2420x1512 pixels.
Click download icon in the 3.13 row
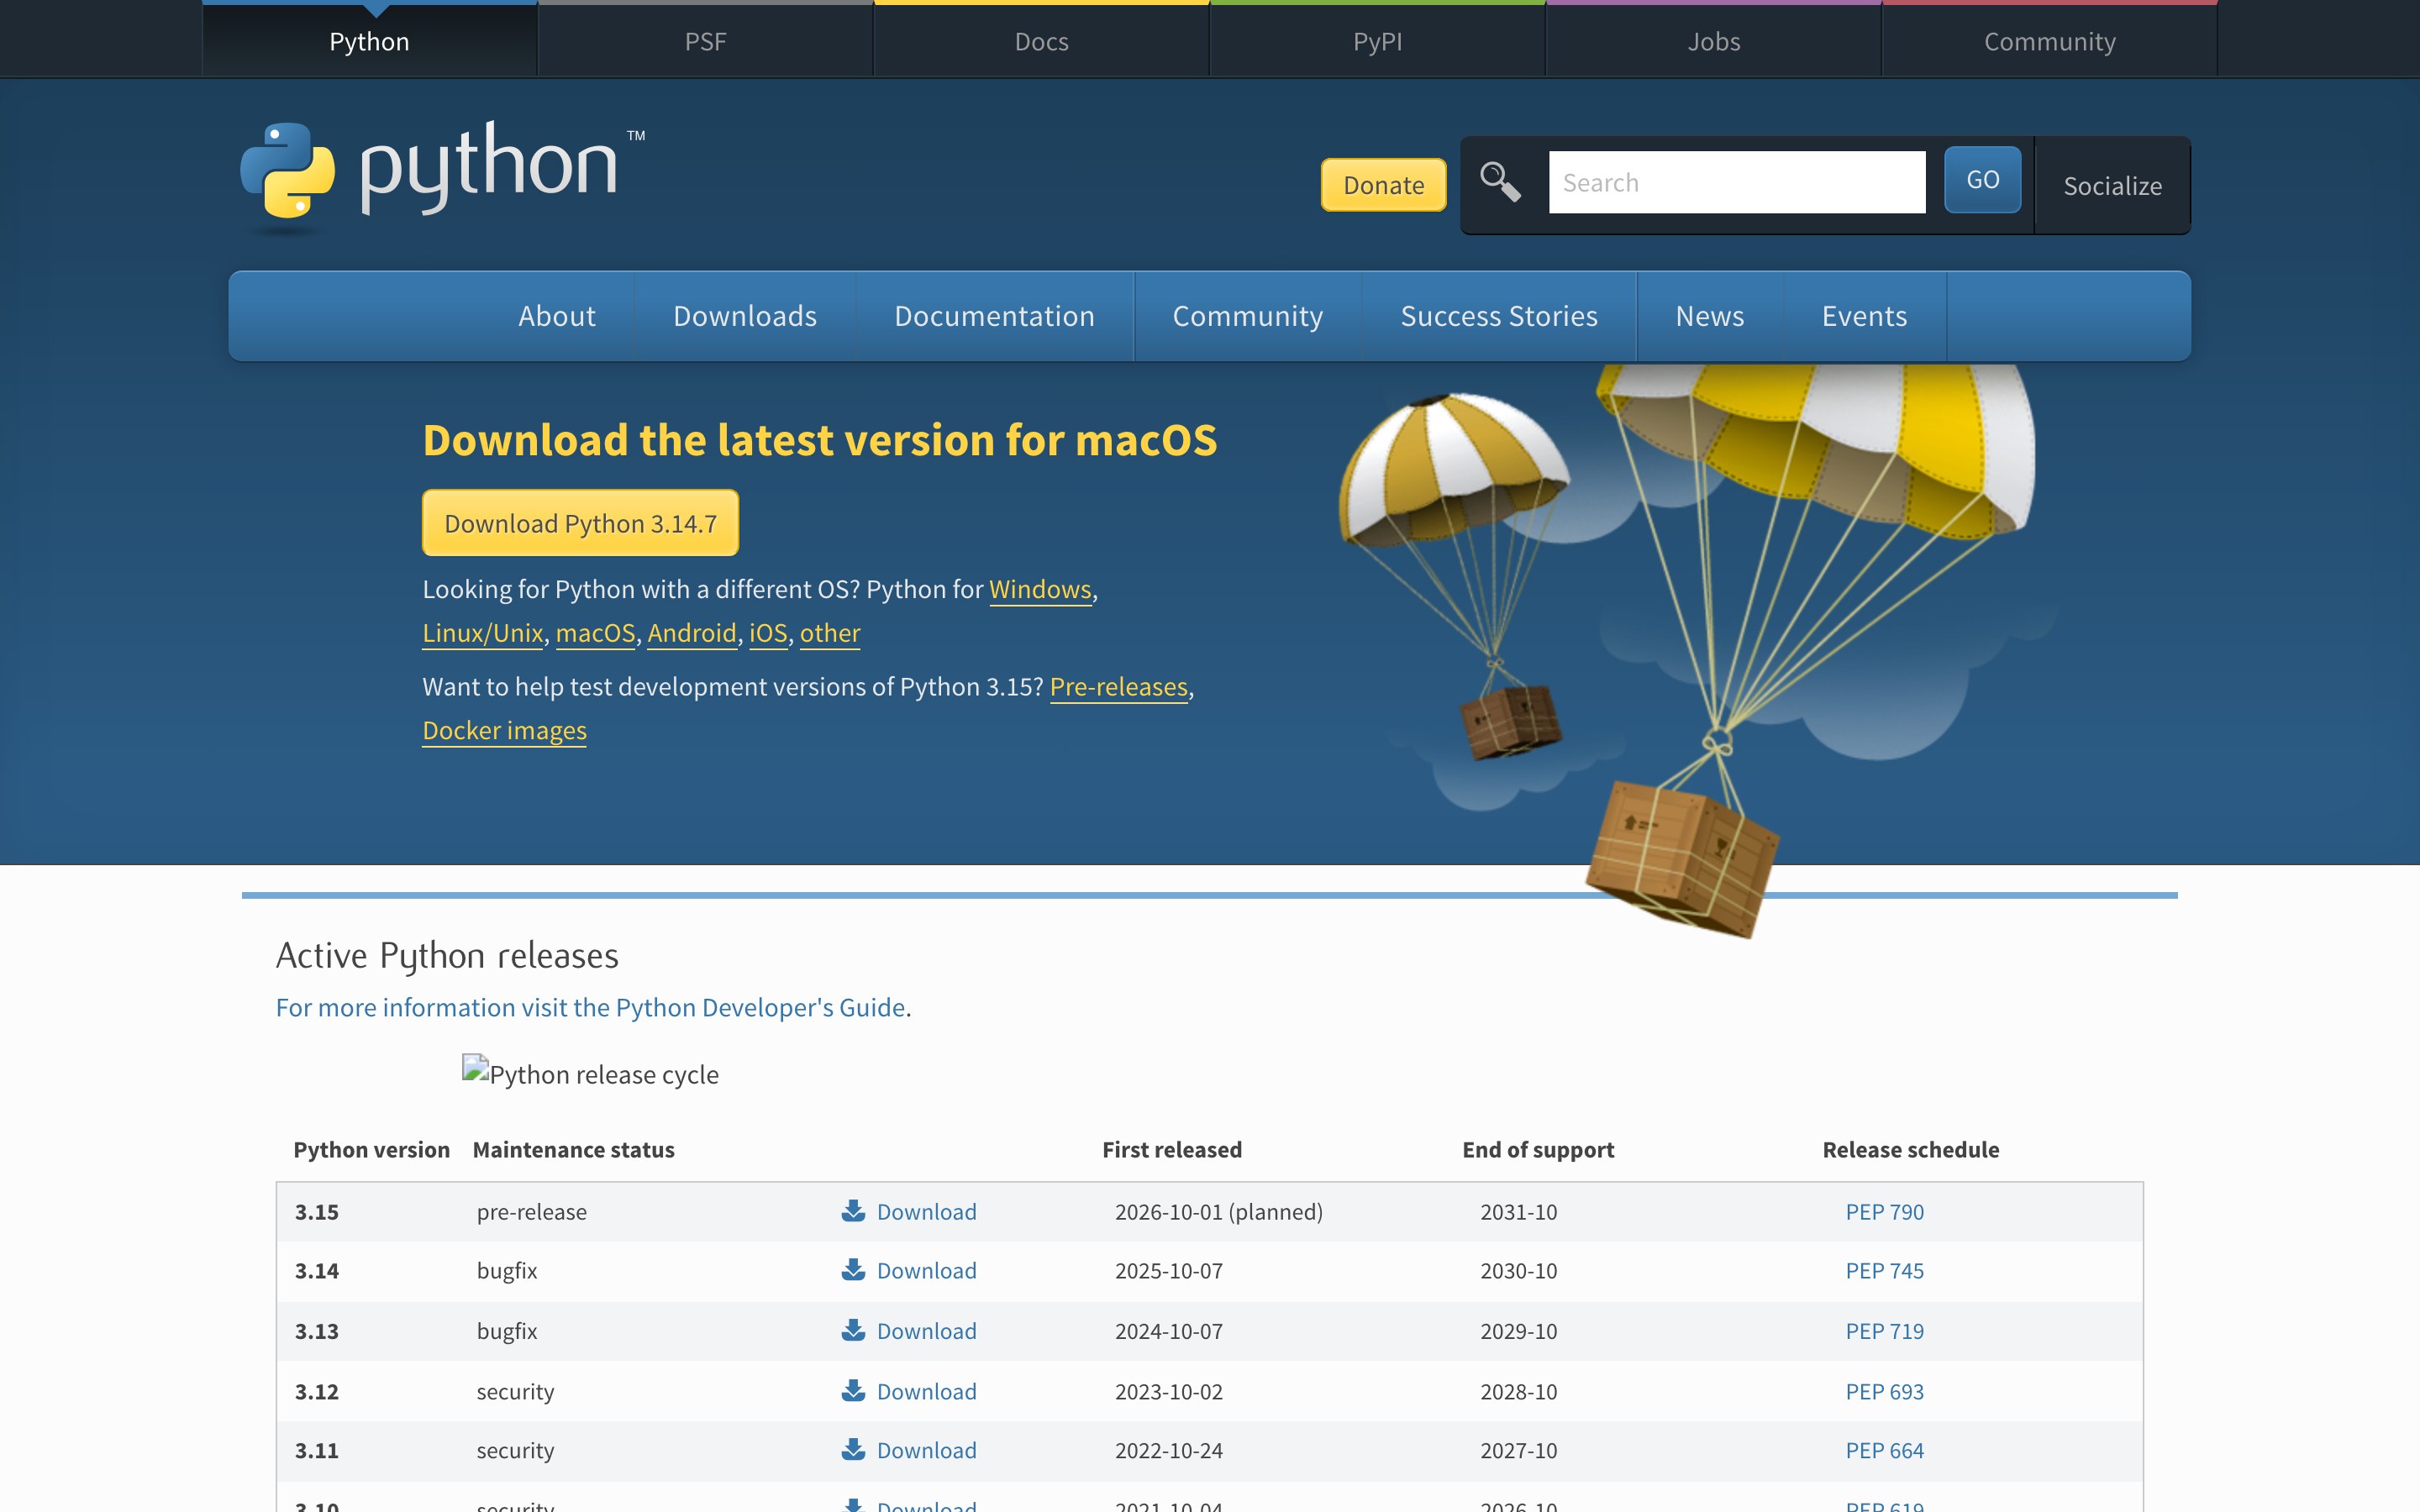[x=853, y=1330]
